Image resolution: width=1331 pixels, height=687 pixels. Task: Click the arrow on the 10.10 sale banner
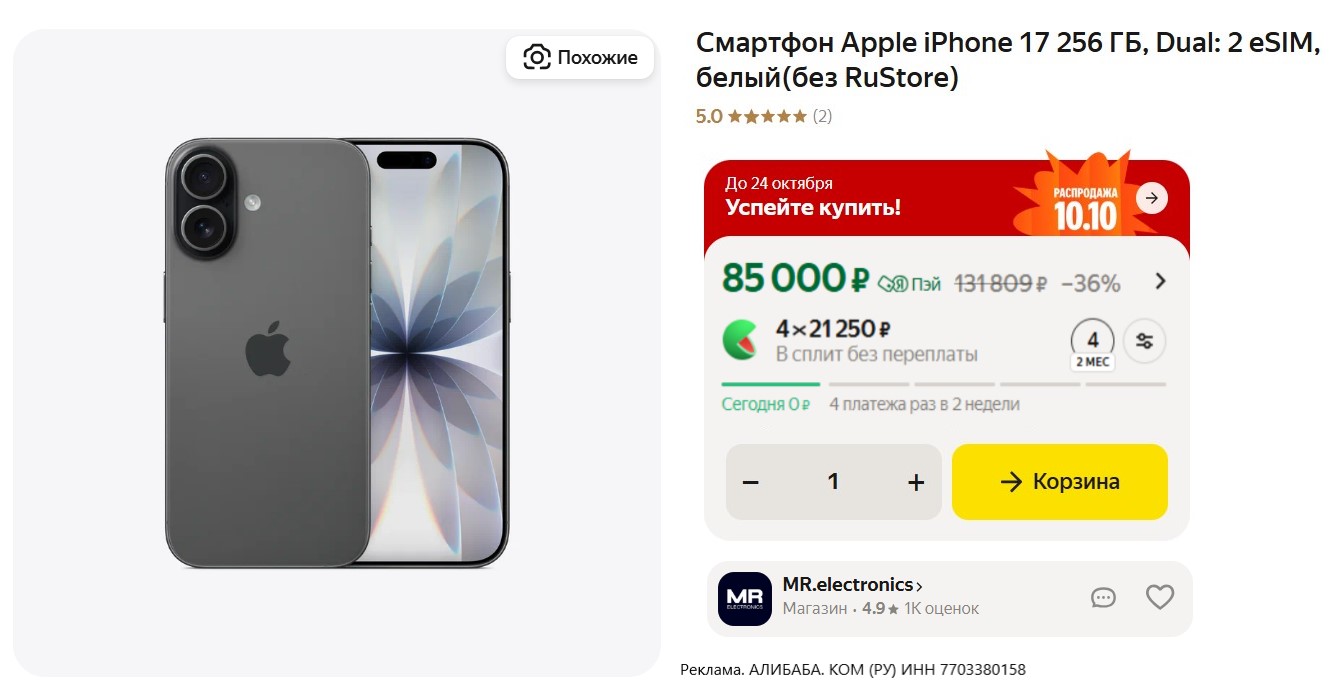pyautogui.click(x=1152, y=198)
